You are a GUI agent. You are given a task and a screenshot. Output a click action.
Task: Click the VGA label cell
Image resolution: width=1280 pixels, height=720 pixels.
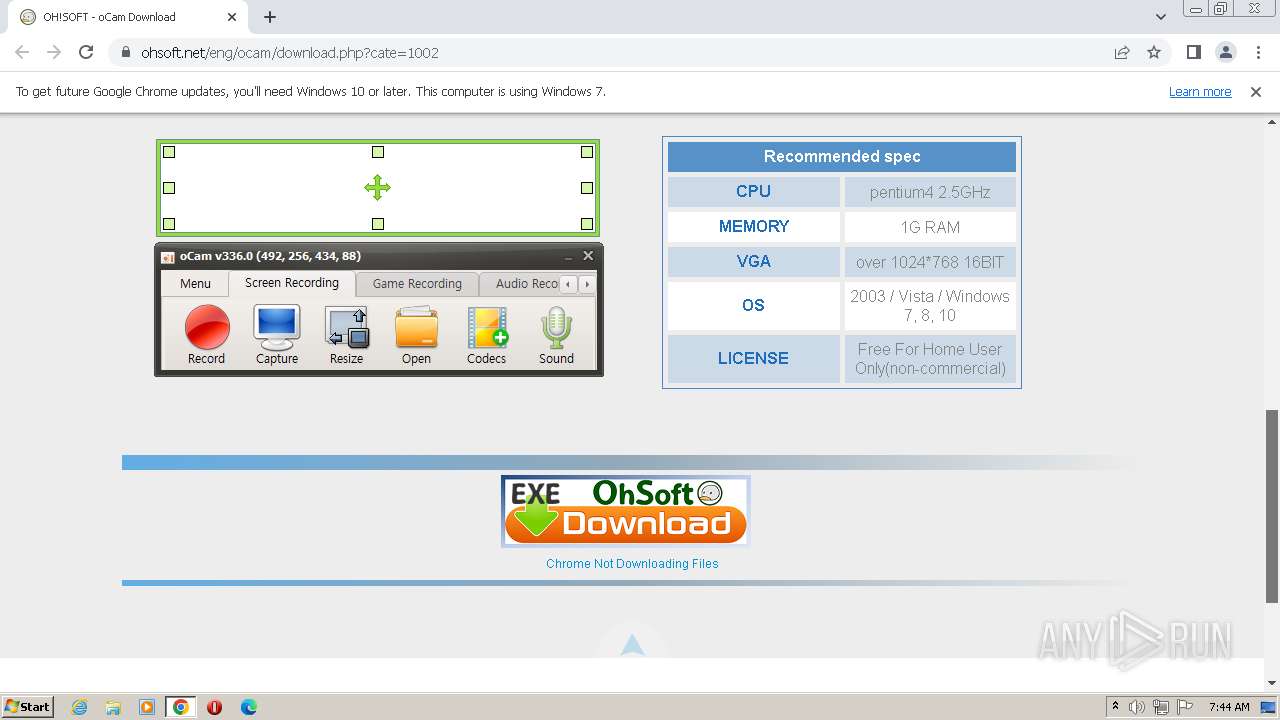(754, 261)
